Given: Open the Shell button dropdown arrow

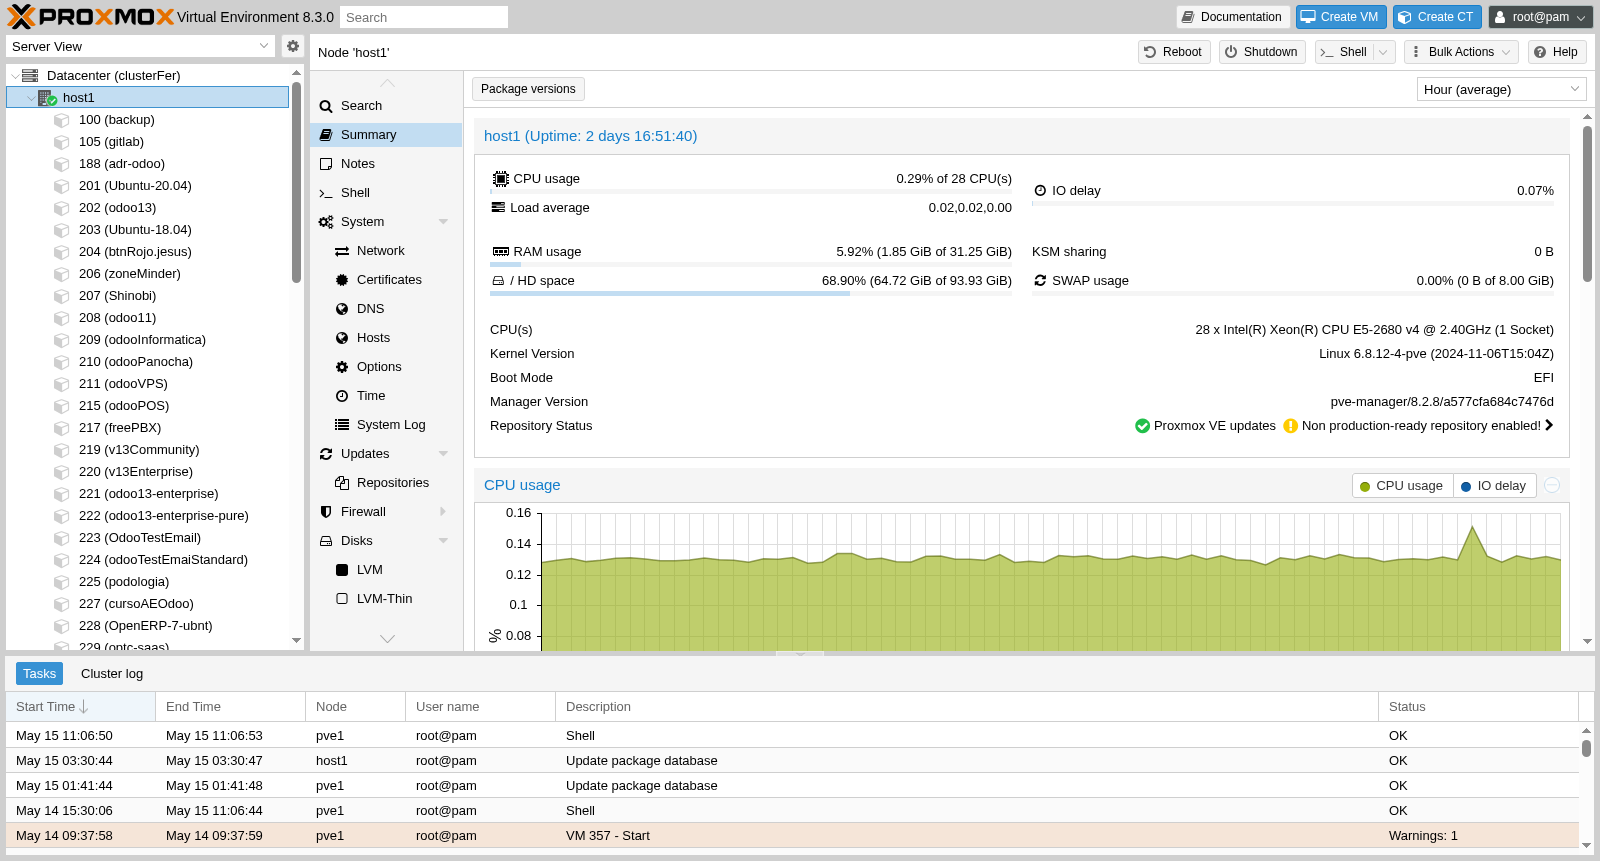Looking at the screenshot, I should click(1384, 52).
